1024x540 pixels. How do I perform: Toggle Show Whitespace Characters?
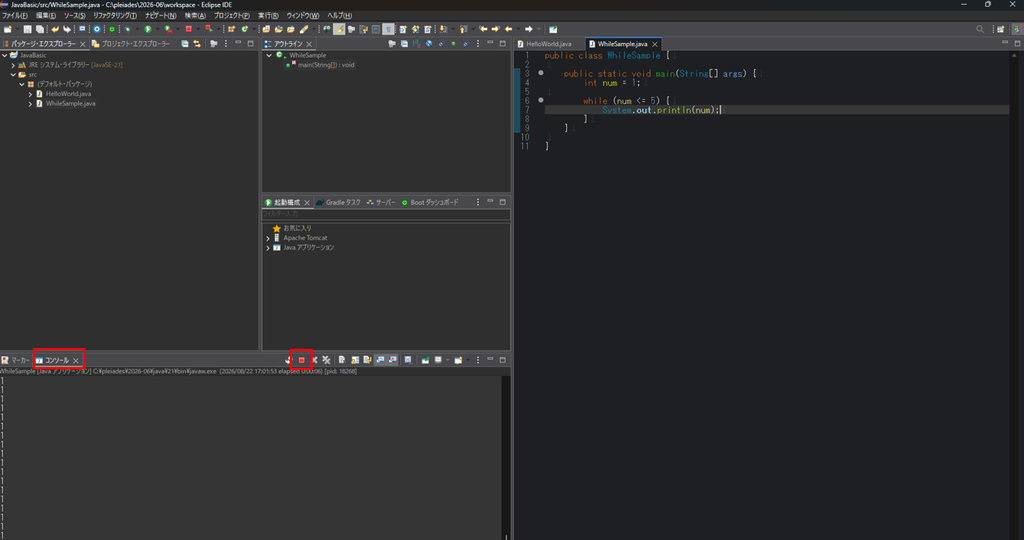389,29
